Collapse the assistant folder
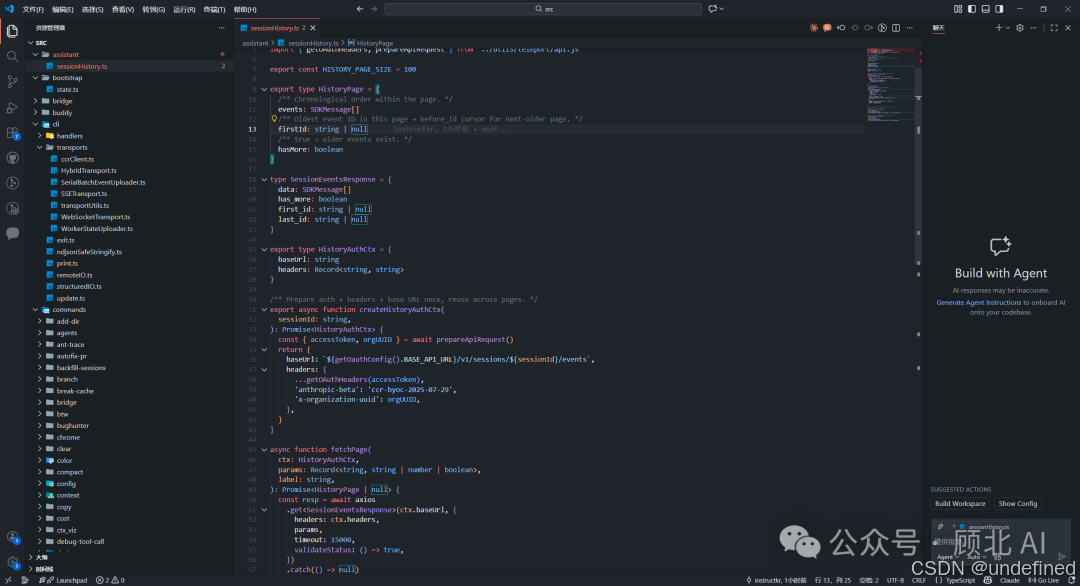This screenshot has height=586, width=1080. pyautogui.click(x=36, y=54)
